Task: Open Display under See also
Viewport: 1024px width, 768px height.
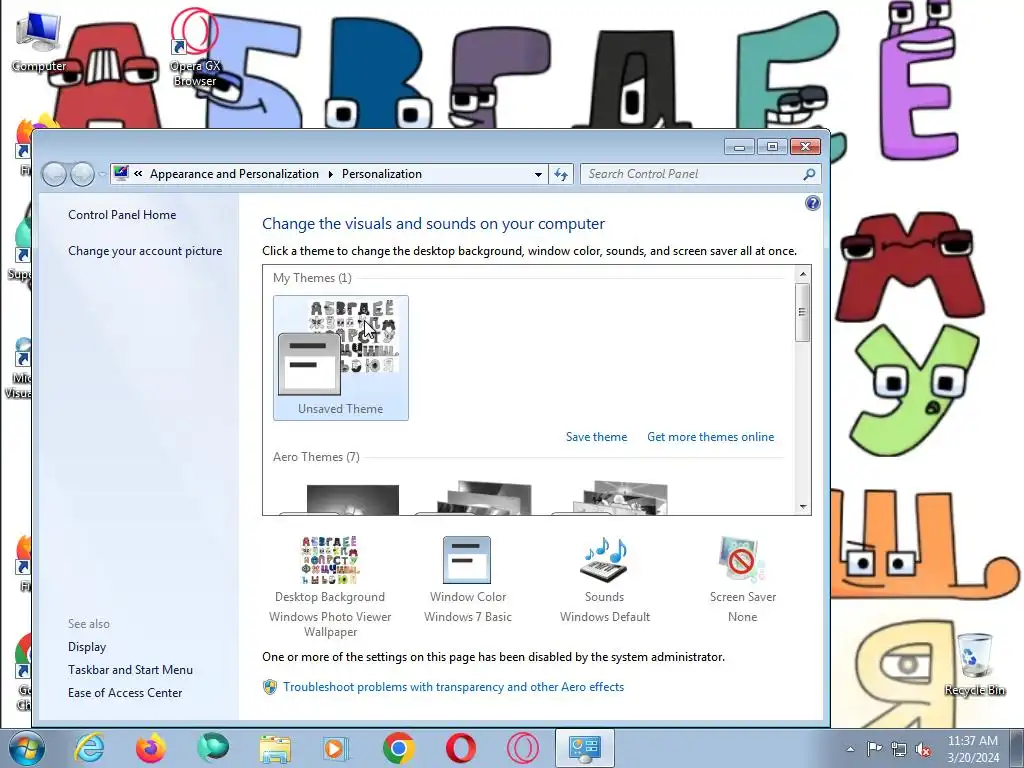Action: coord(87,647)
